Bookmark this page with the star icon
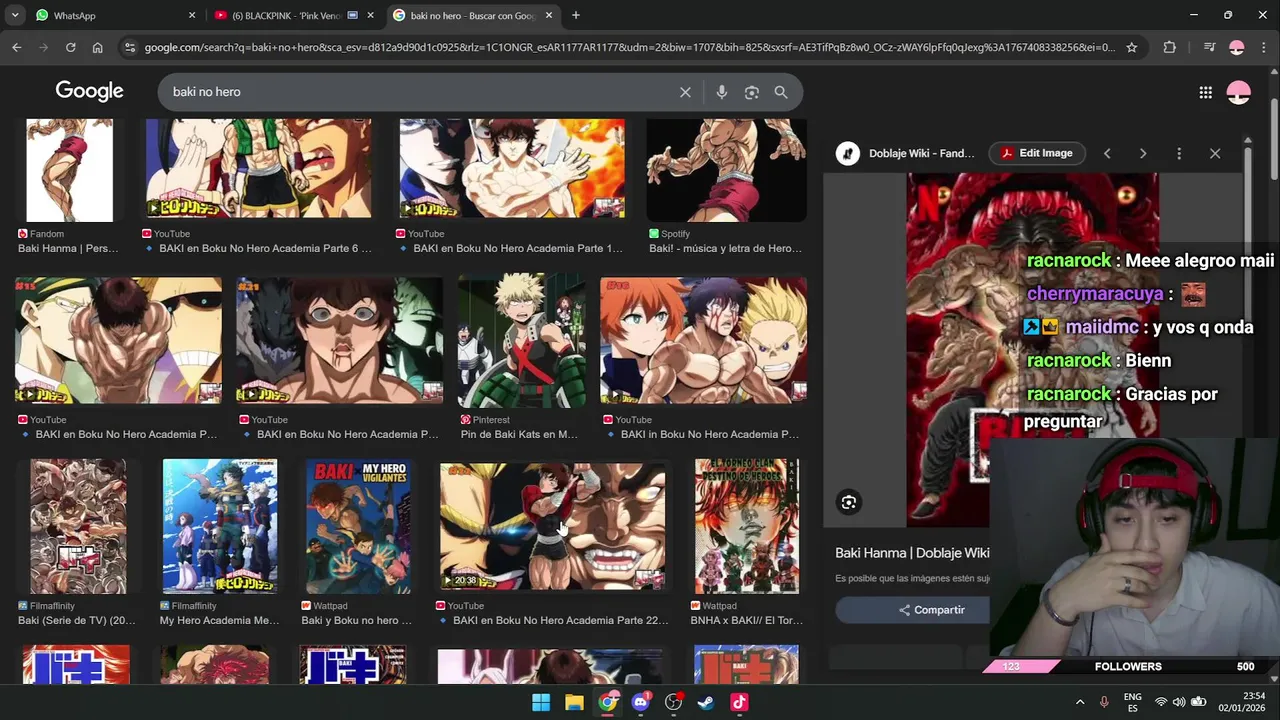1280x720 pixels. [x=1132, y=47]
